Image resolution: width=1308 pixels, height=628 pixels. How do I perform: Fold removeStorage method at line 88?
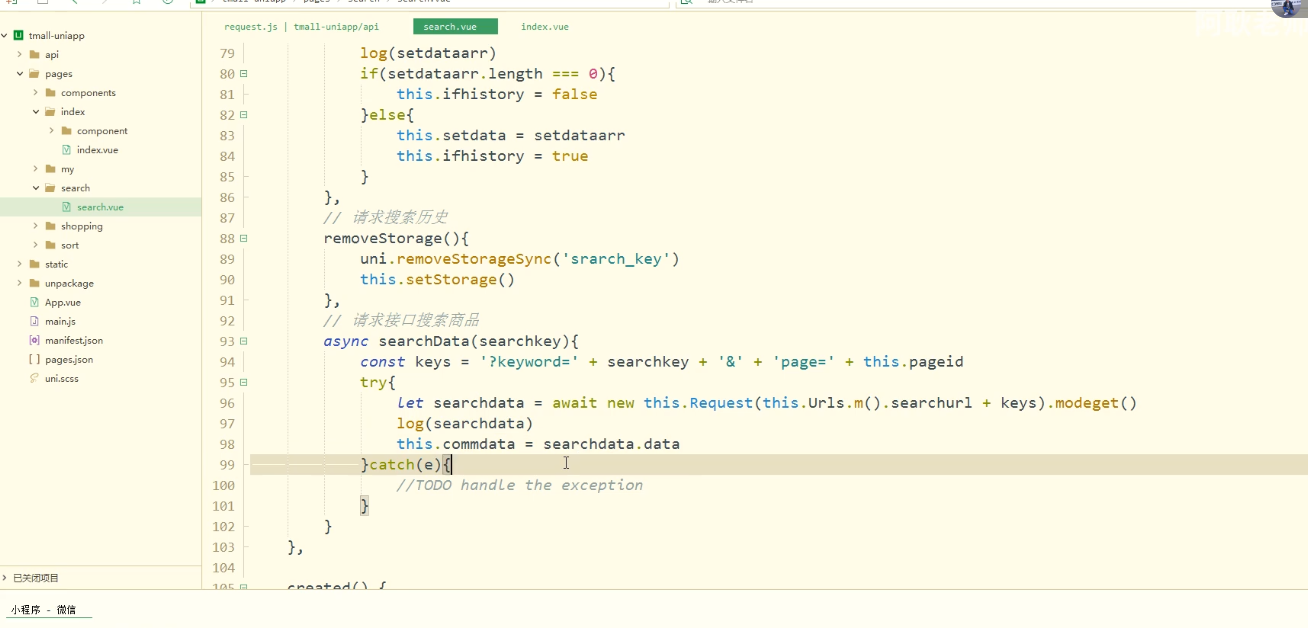coord(244,239)
